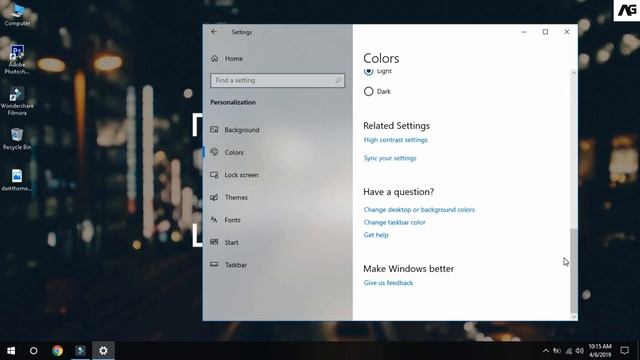Viewport: 640px width, 360px height.
Task: Close the Settings window
Action: pyautogui.click(x=567, y=32)
